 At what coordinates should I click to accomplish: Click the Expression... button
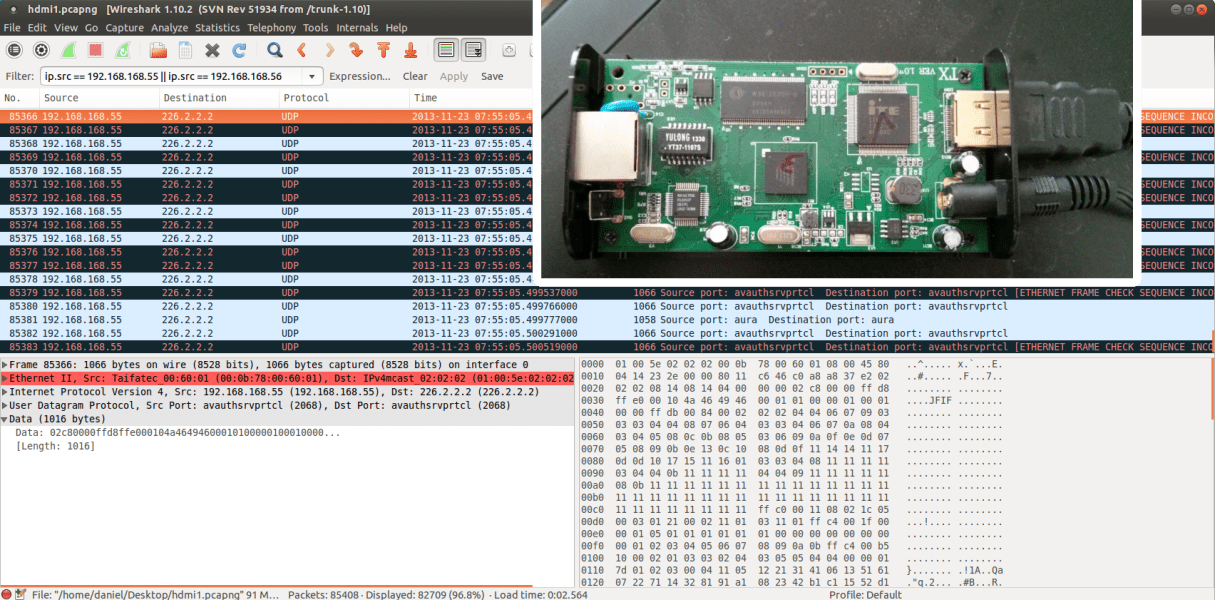pyautogui.click(x=359, y=76)
